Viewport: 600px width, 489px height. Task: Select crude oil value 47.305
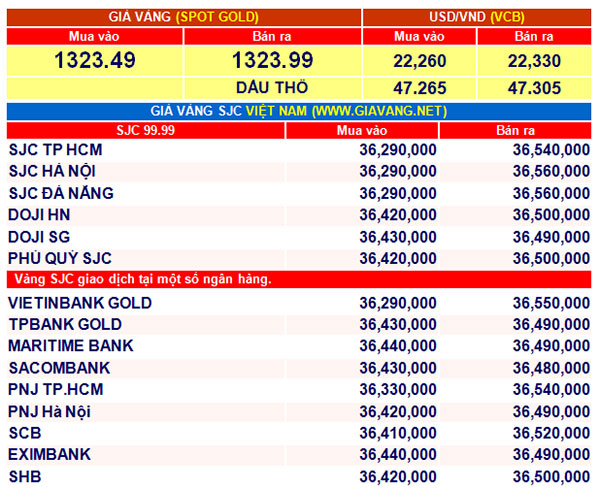coord(534,88)
